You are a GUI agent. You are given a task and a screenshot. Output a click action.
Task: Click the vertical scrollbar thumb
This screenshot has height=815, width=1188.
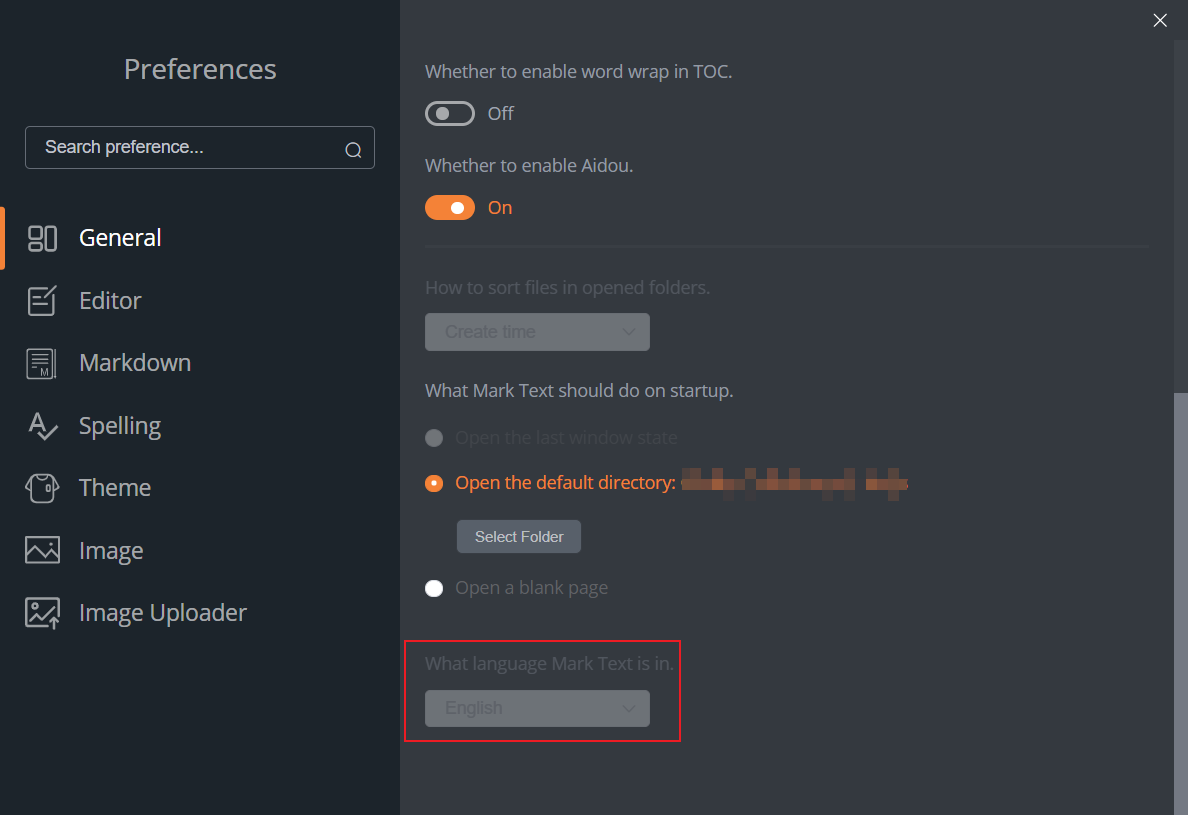tap(1180, 604)
